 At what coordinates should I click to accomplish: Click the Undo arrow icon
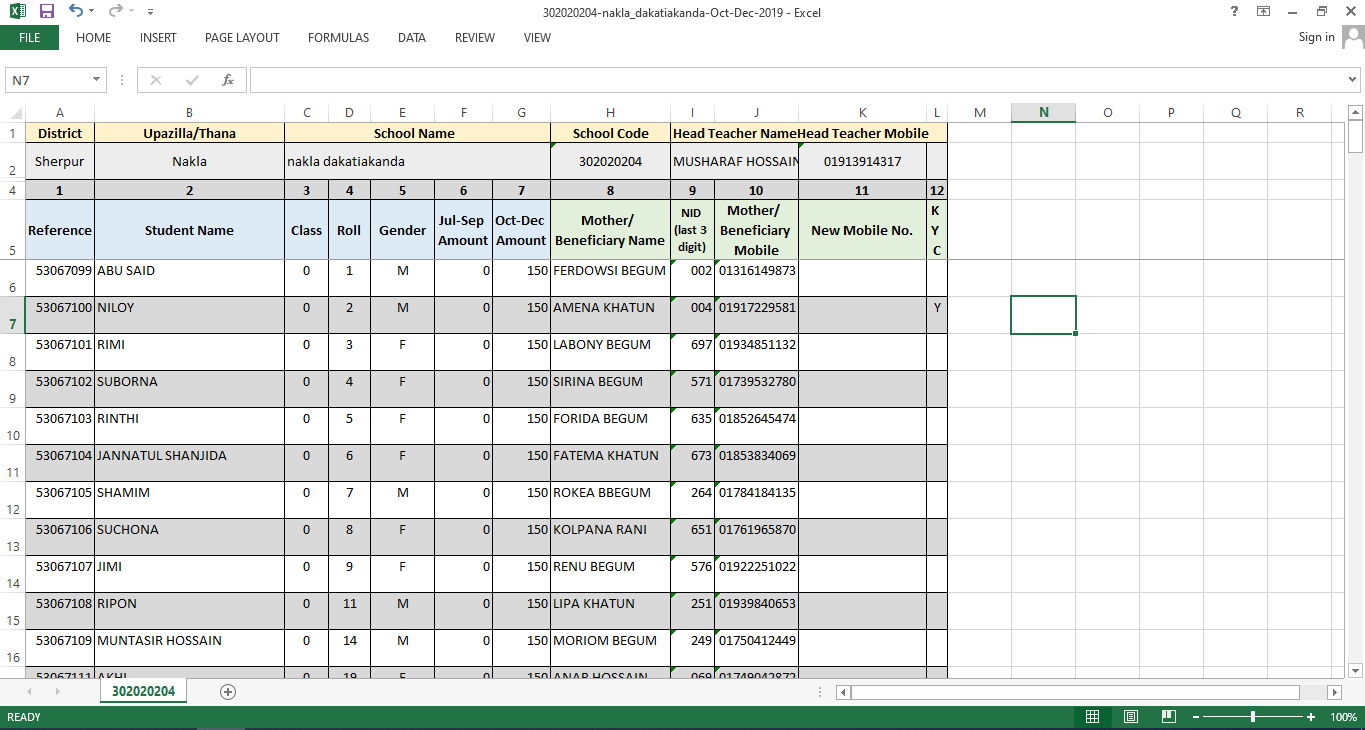[x=76, y=11]
